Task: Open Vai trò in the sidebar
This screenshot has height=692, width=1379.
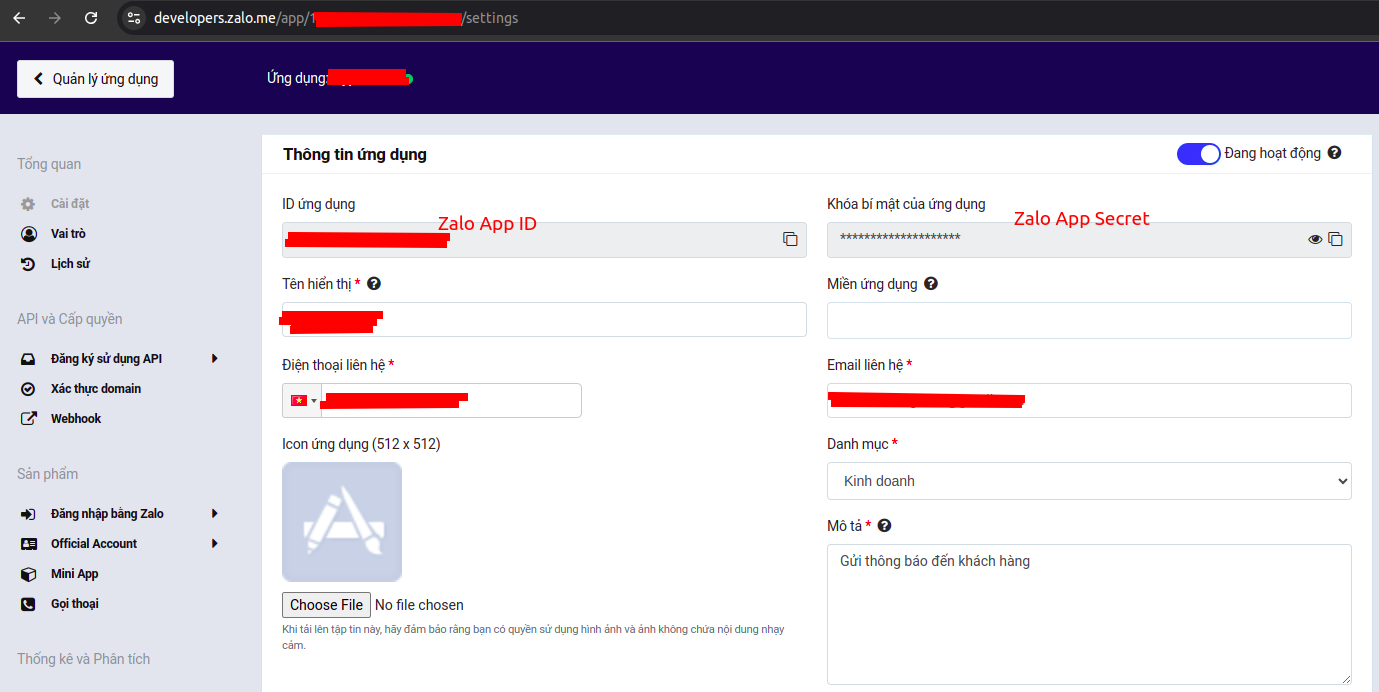Action: tap(69, 234)
